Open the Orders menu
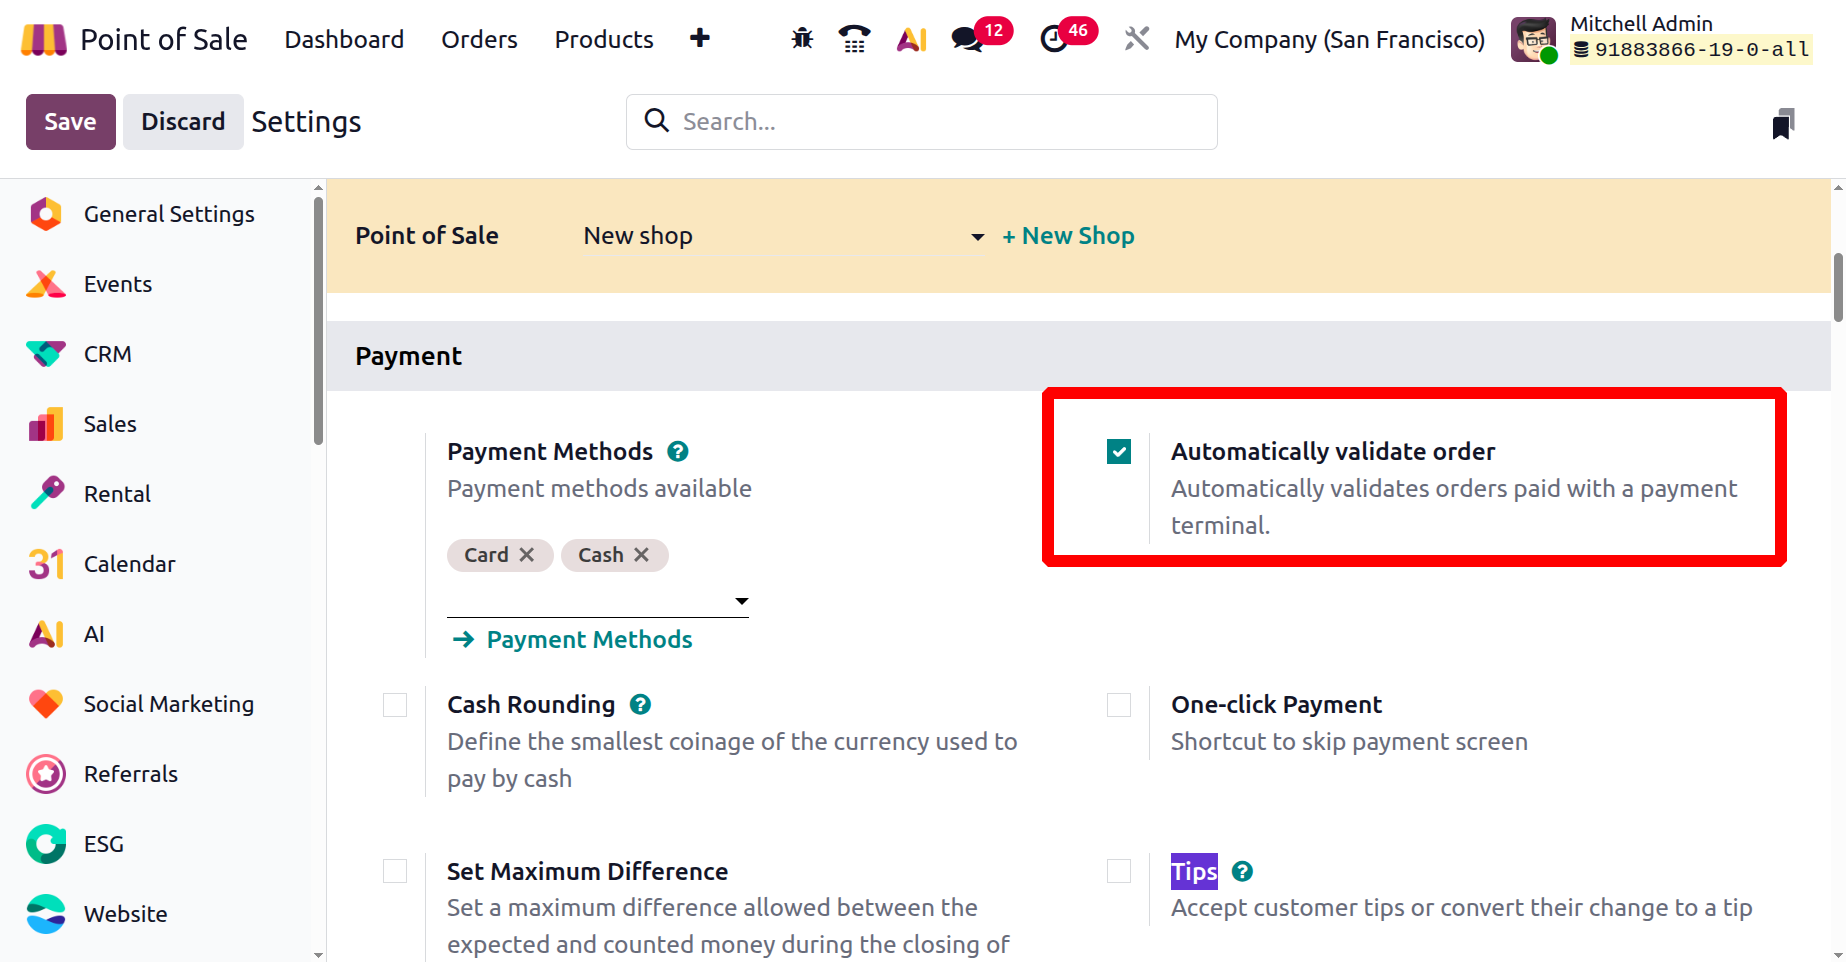1846x962 pixels. pos(480,39)
